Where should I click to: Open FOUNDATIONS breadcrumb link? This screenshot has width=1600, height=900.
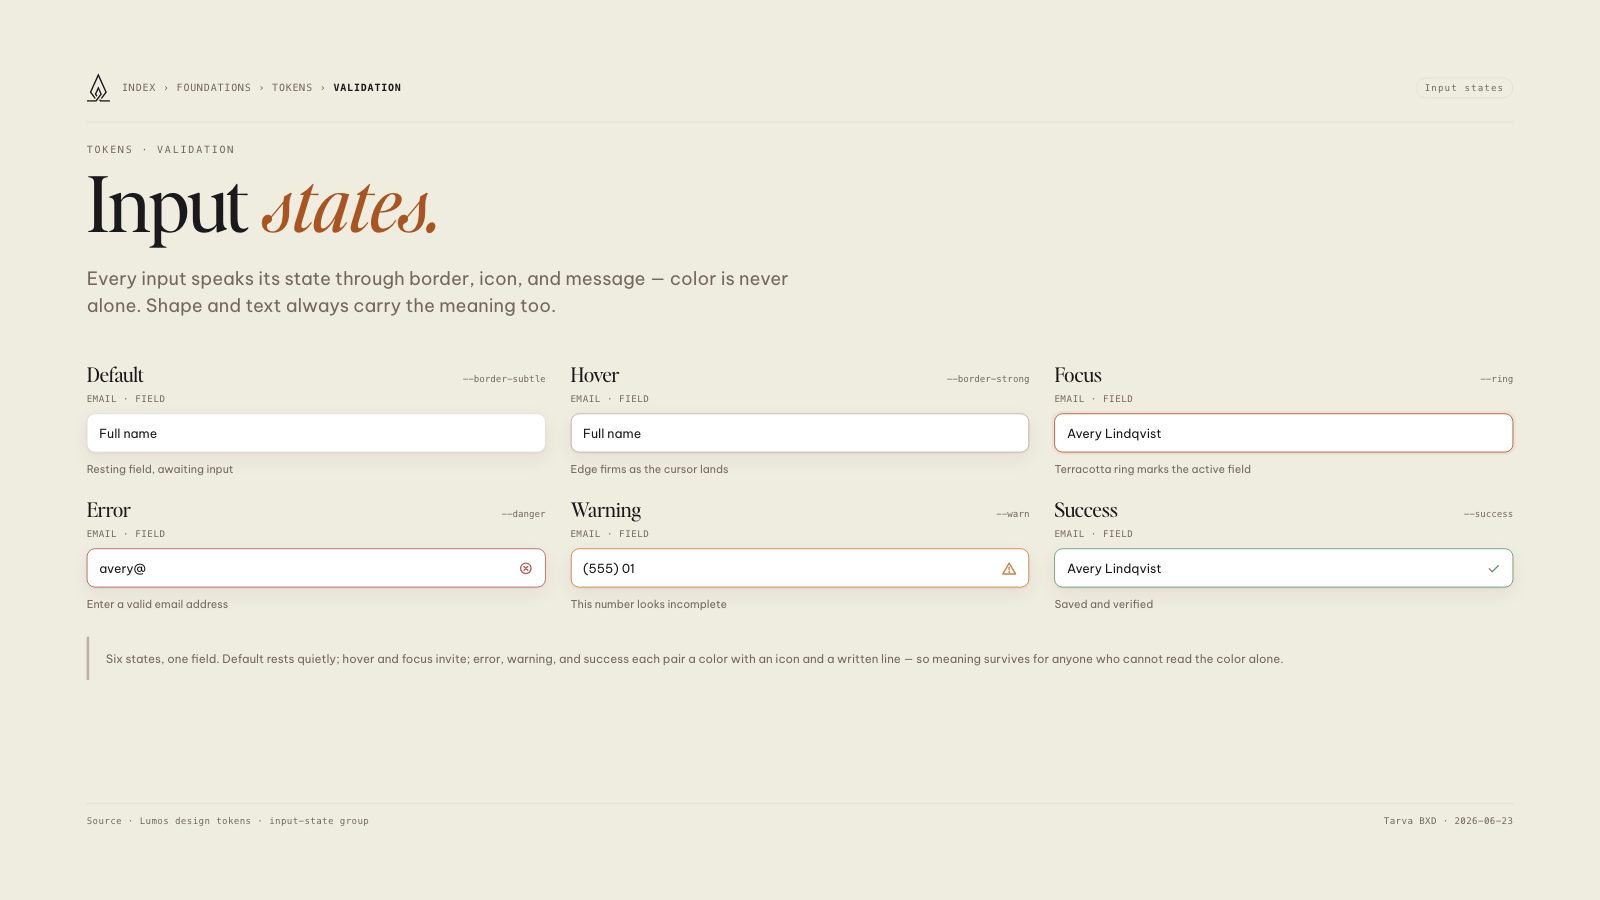point(214,88)
